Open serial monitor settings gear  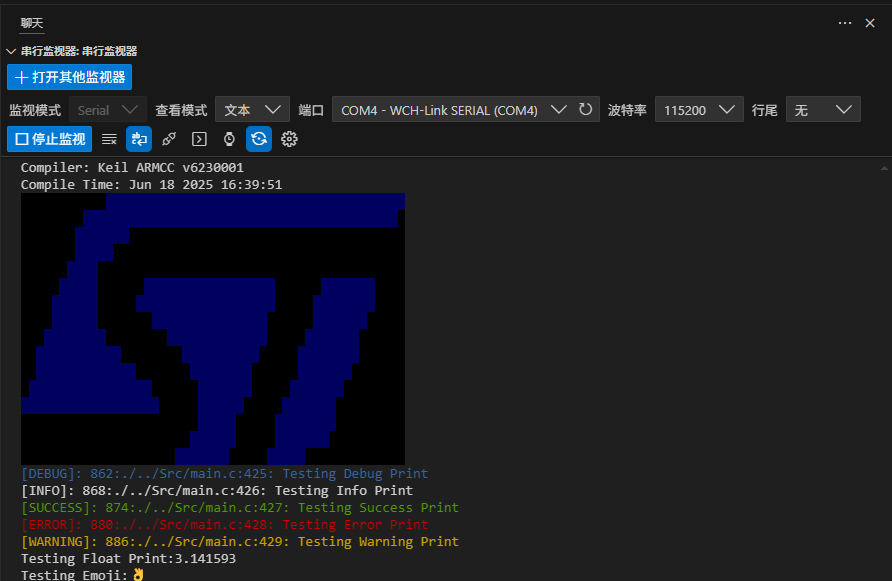[288, 139]
